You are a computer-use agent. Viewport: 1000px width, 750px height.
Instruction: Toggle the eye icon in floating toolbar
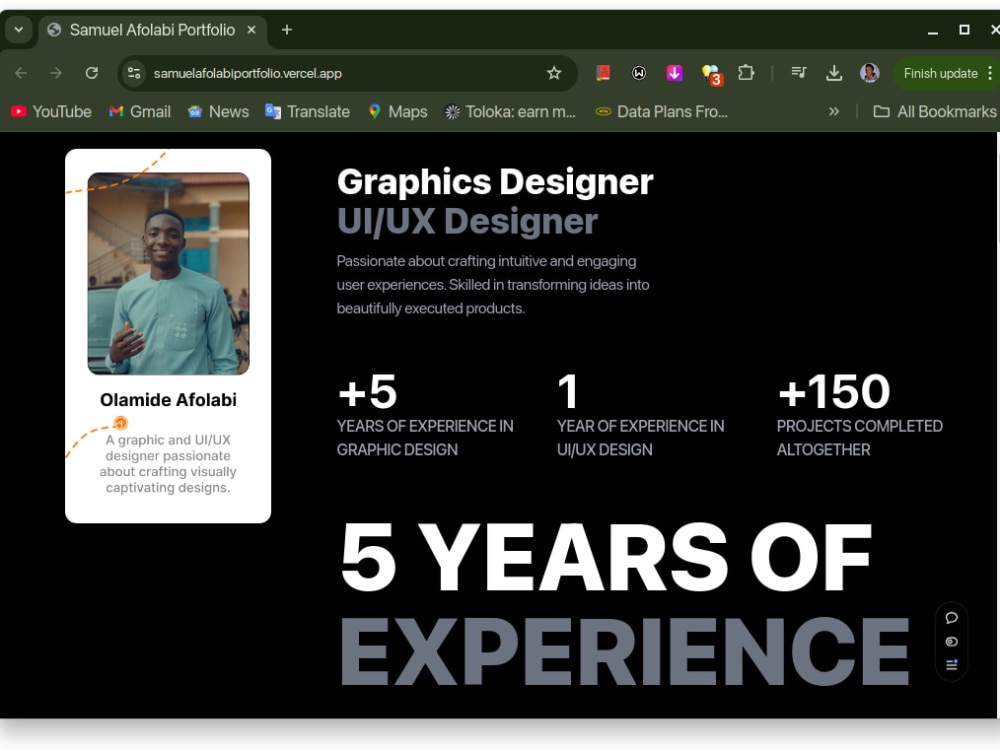coord(952,642)
